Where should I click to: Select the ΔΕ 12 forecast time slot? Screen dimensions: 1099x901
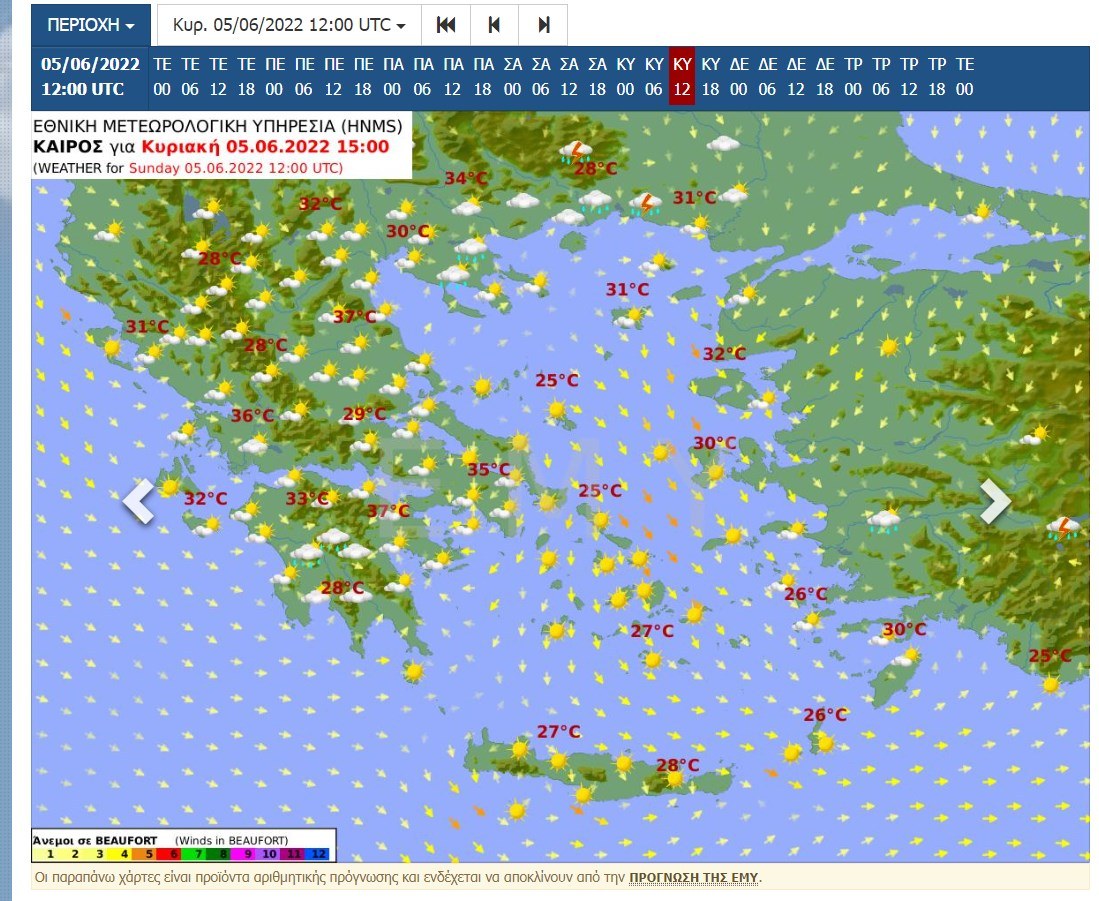[796, 77]
